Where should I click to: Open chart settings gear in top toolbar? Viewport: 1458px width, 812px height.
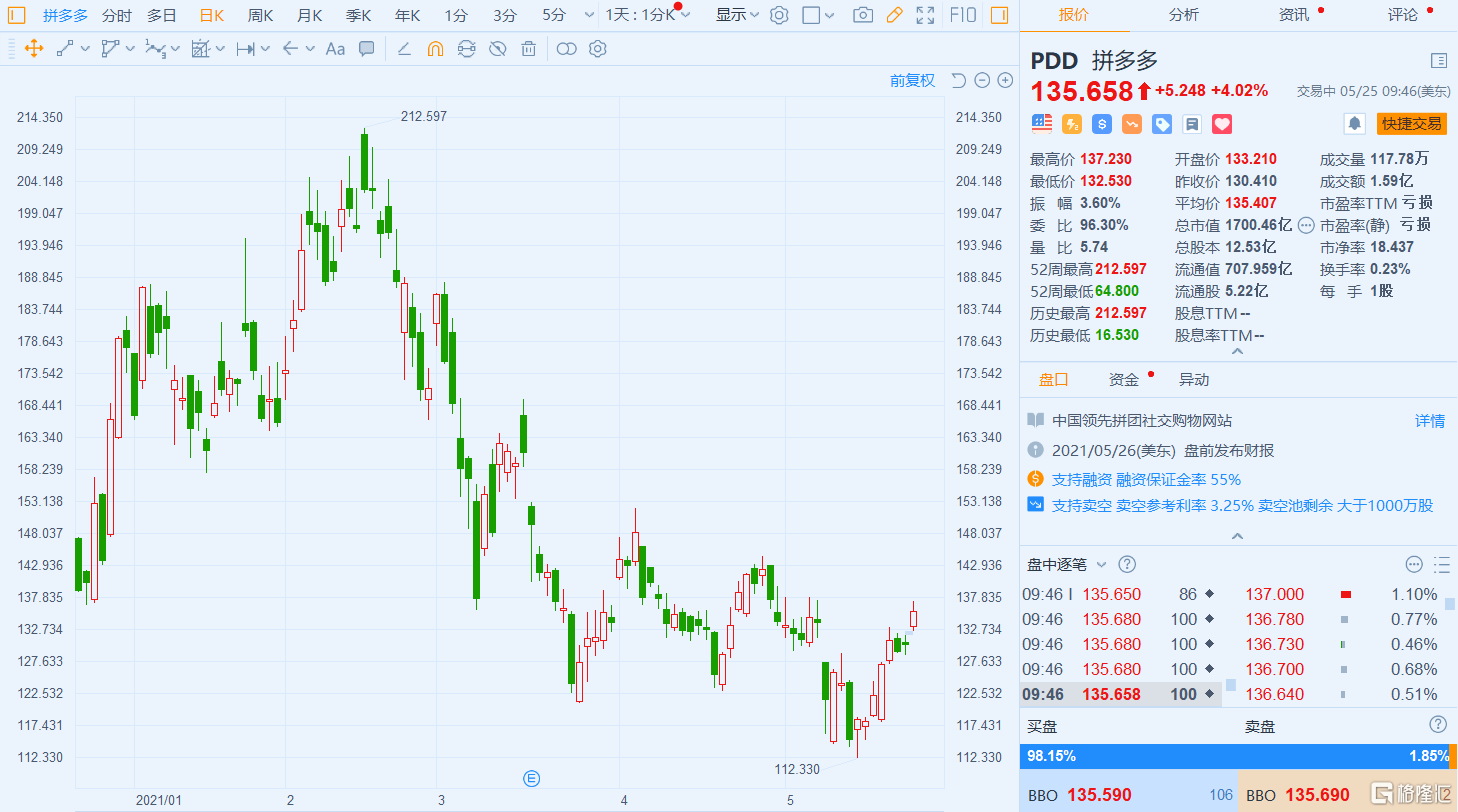click(x=779, y=15)
